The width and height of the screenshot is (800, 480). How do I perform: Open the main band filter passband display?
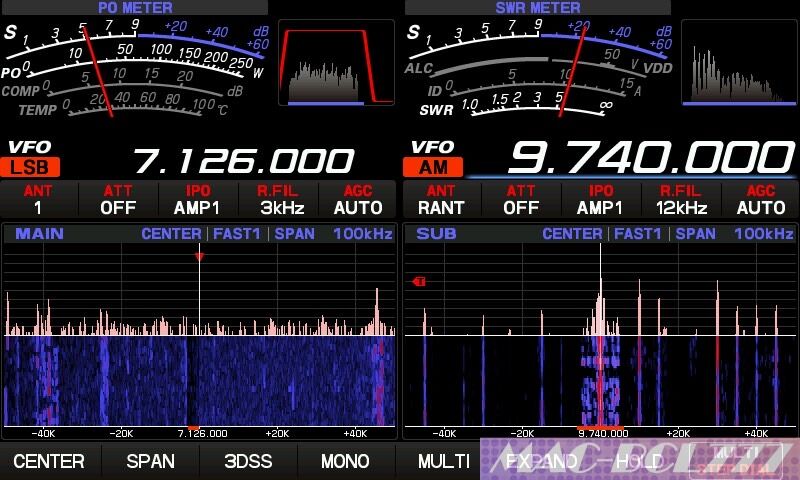tap(336, 63)
